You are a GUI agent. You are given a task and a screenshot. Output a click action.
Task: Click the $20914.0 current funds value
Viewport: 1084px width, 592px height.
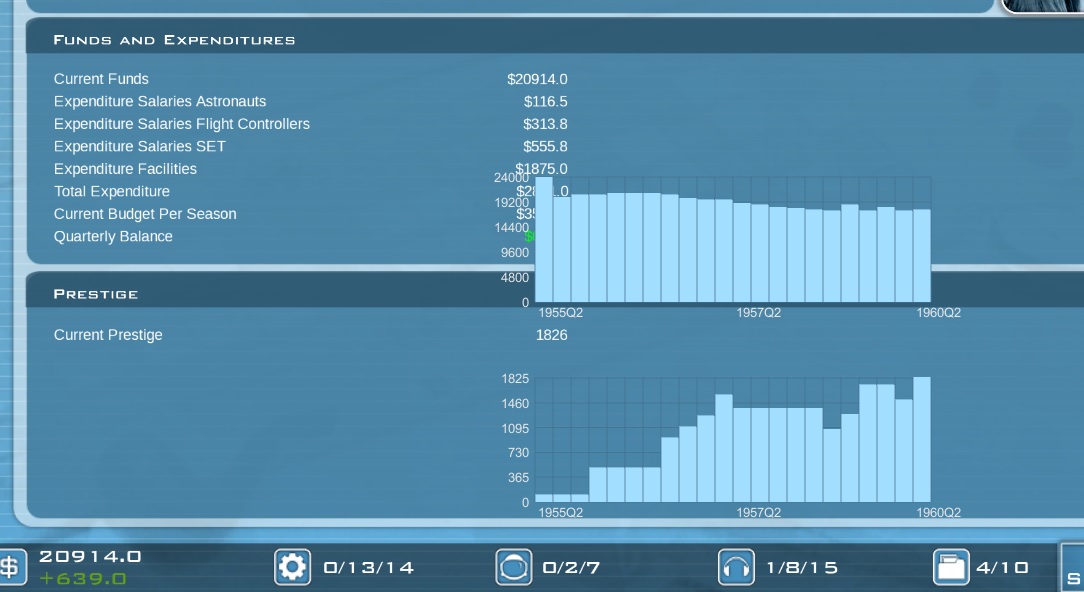pos(537,79)
